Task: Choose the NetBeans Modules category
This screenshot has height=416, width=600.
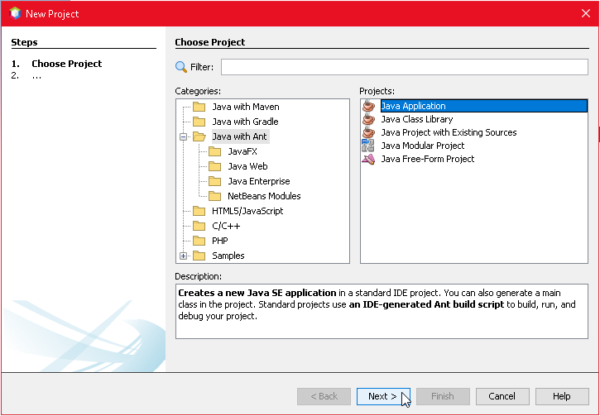Action: [264, 196]
